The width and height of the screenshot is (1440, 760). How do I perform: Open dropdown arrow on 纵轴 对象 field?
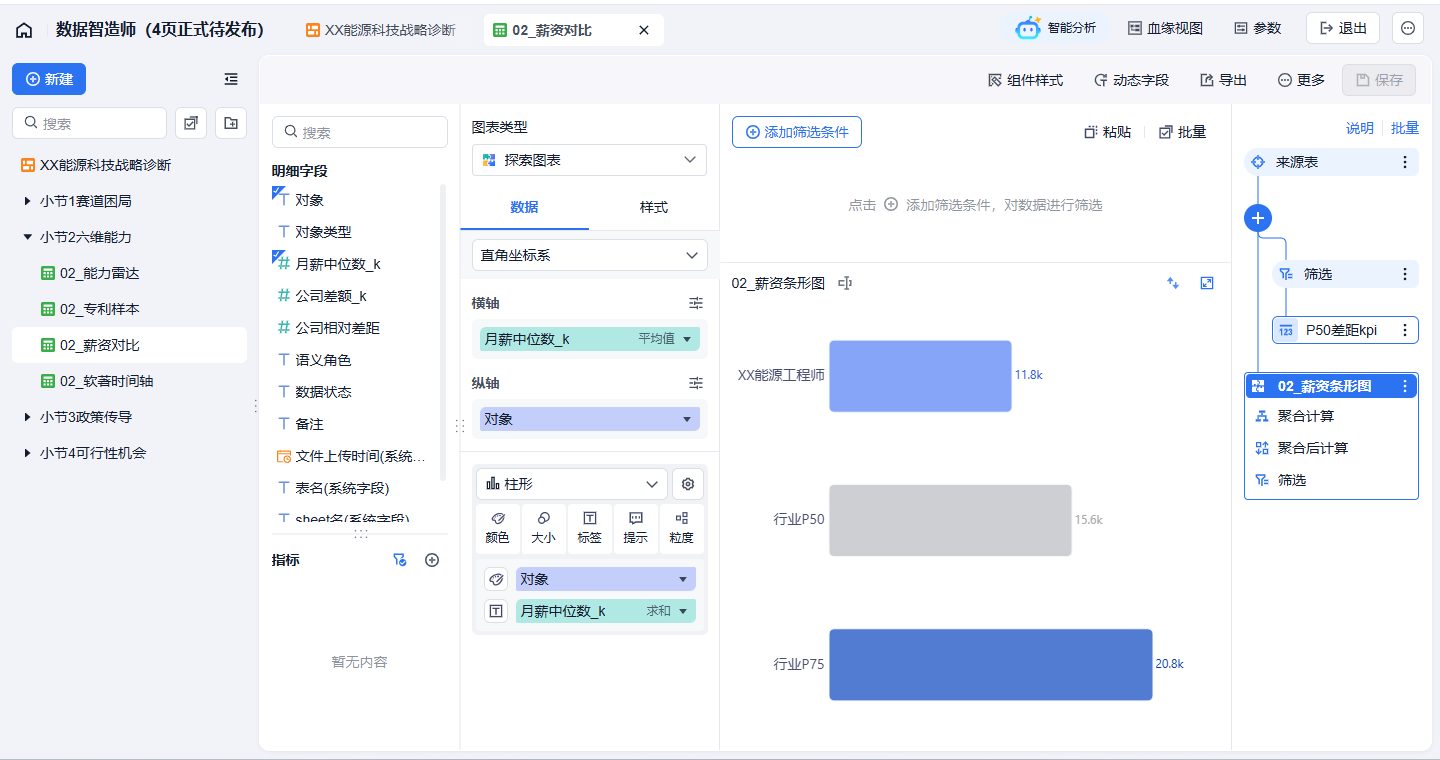point(687,419)
